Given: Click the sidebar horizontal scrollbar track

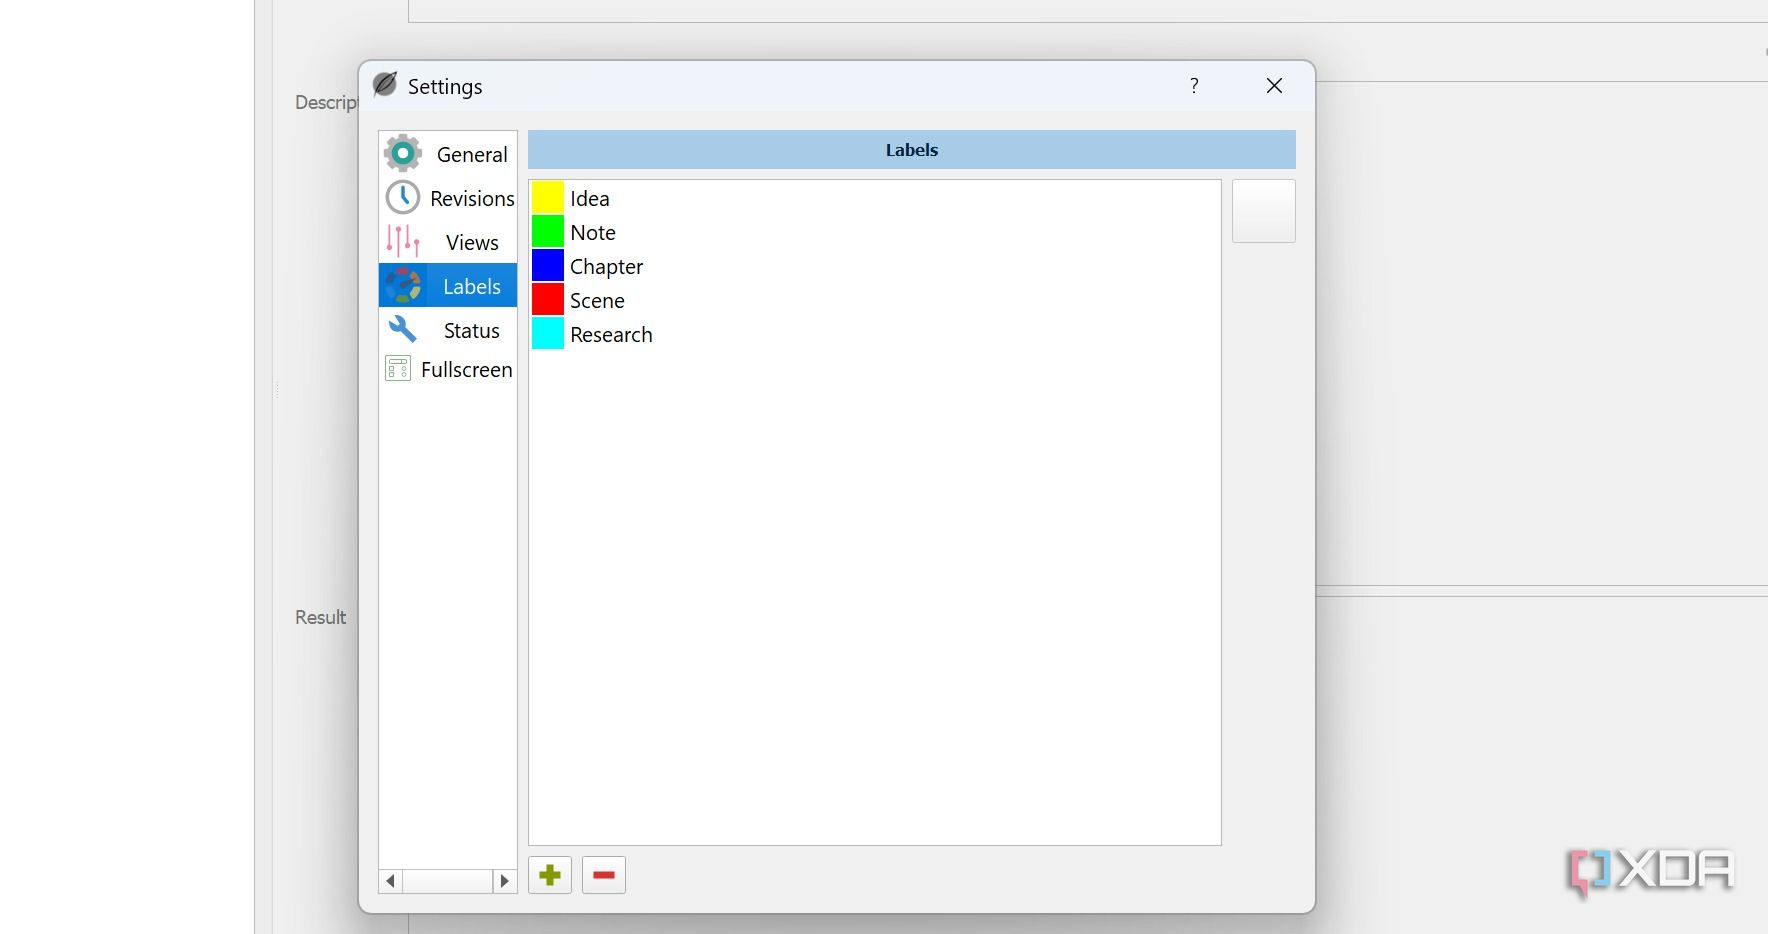Looking at the screenshot, I should (448, 881).
